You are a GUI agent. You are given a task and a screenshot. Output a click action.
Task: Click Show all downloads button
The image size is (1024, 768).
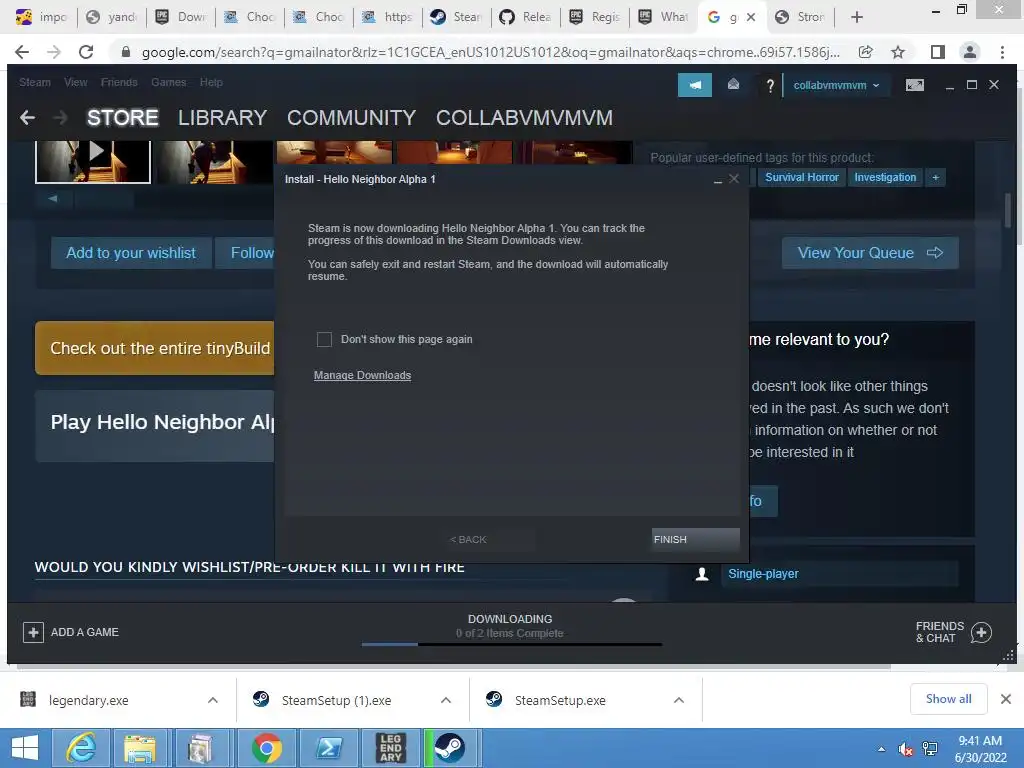pyautogui.click(x=948, y=699)
